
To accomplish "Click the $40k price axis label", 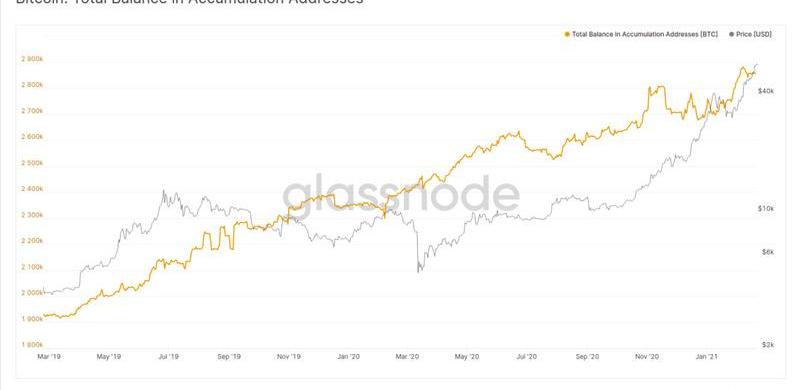I will coord(766,91).
